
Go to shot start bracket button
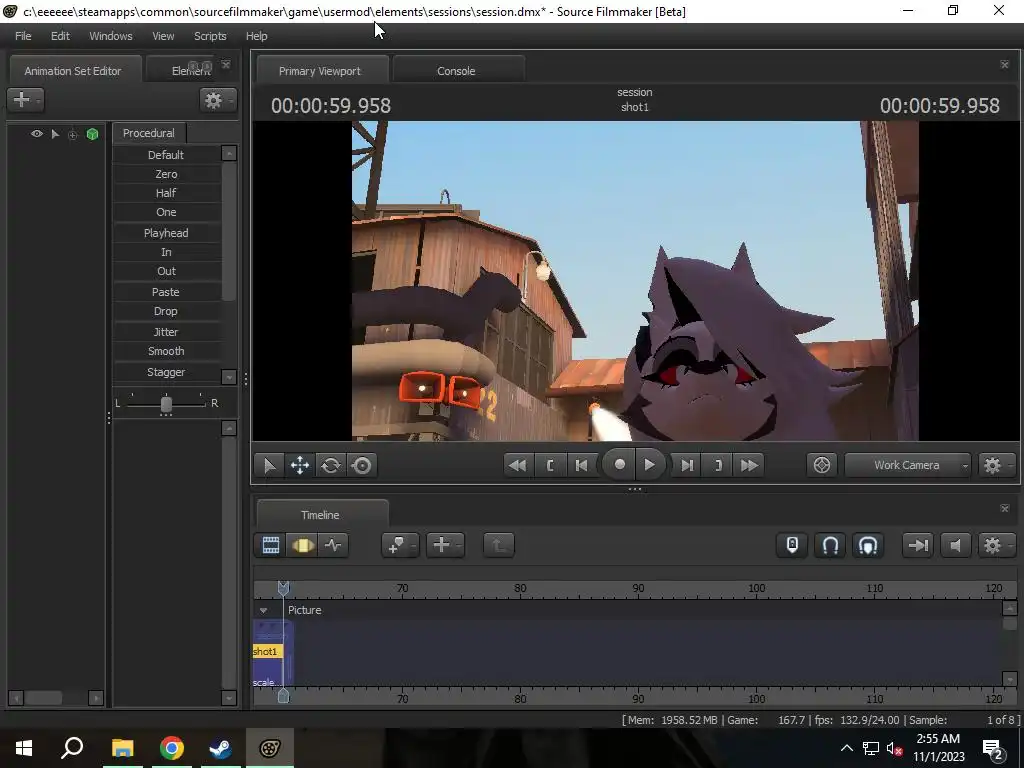(550, 465)
